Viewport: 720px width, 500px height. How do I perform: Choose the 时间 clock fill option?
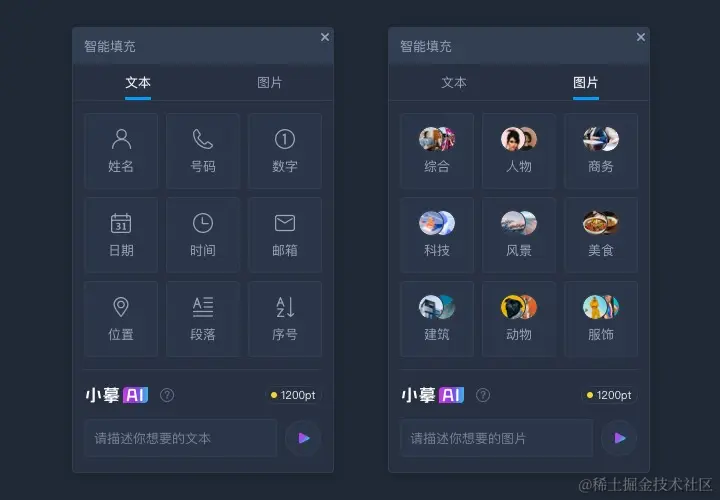tap(202, 235)
